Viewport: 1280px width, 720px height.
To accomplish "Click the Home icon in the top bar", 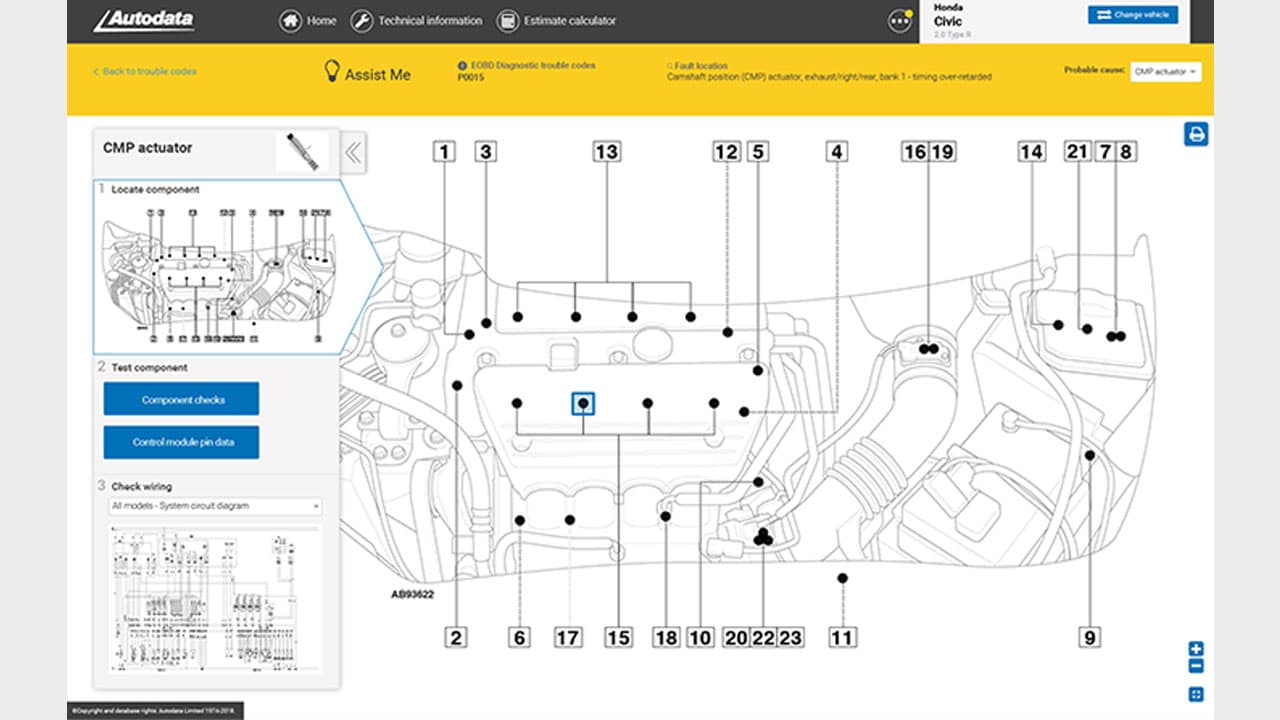I will point(289,20).
